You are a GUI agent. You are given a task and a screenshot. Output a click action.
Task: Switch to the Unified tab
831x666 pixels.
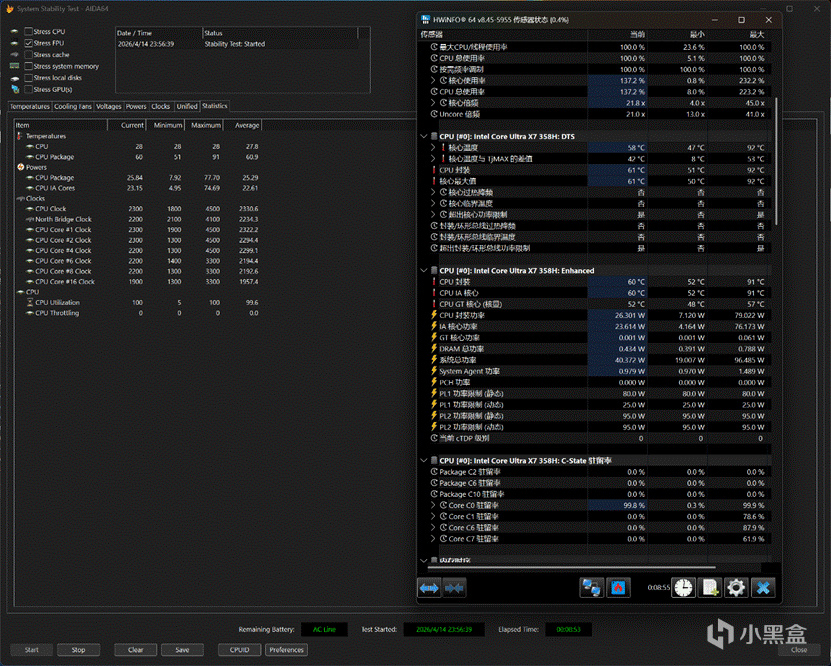coord(187,106)
